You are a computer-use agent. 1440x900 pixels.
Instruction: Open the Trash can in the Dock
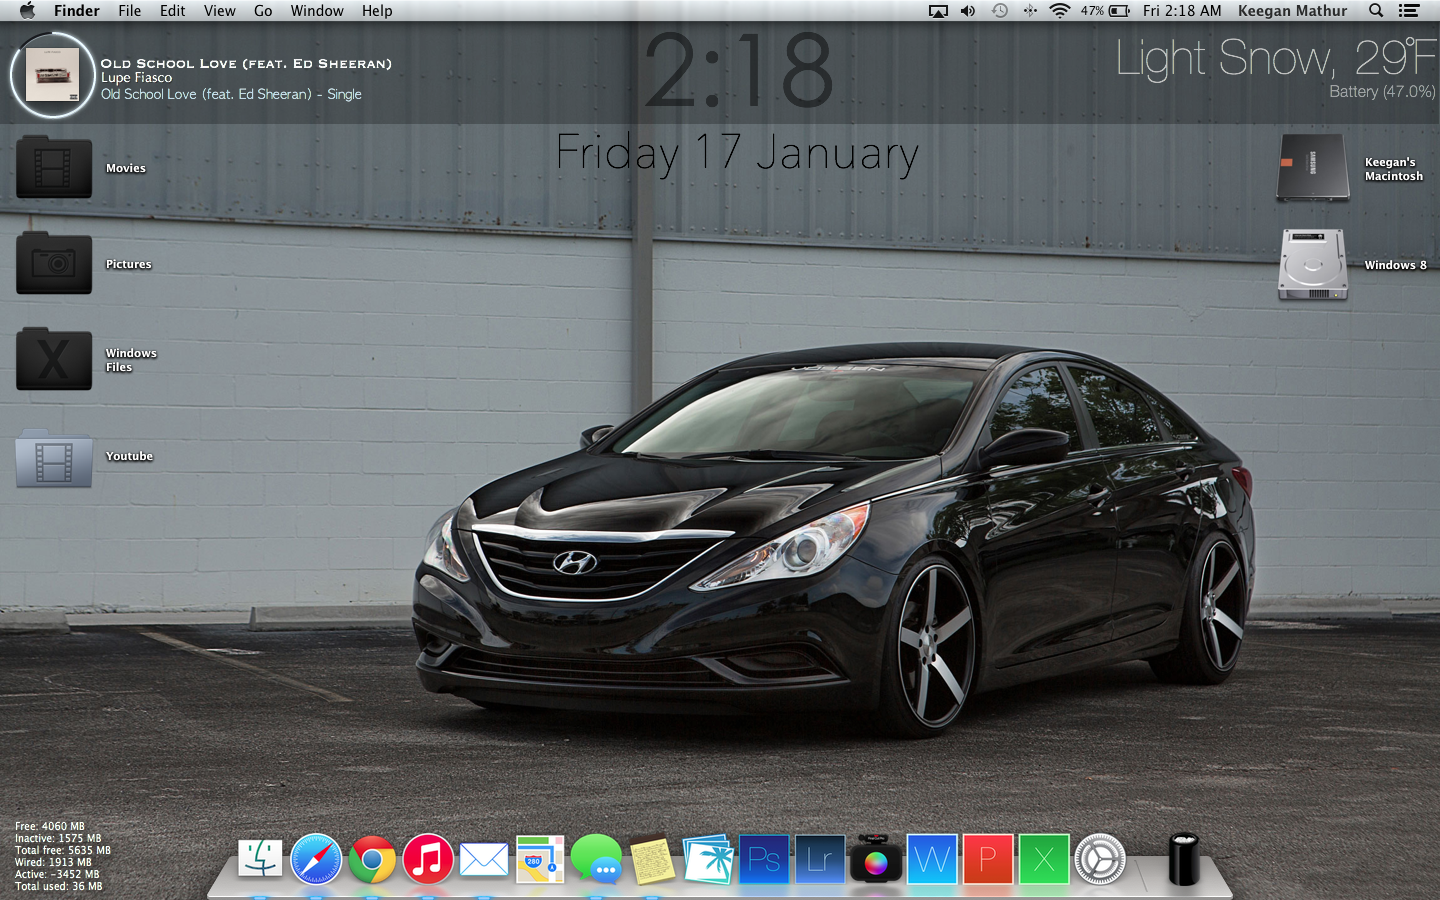pos(1184,859)
